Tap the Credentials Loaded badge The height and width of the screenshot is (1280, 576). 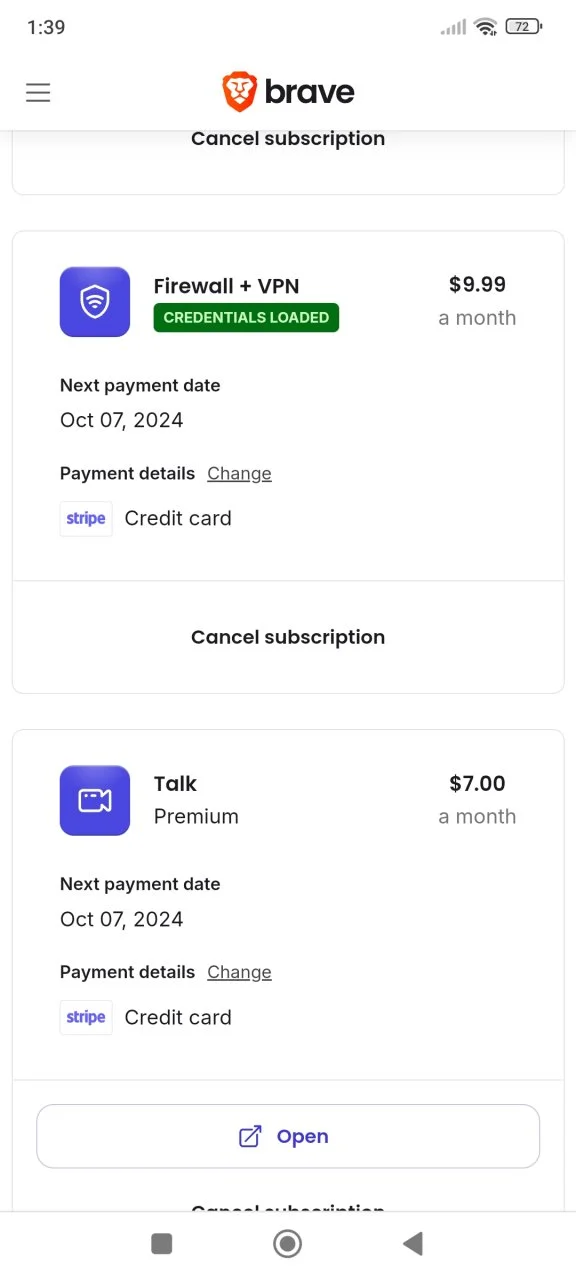pos(246,317)
